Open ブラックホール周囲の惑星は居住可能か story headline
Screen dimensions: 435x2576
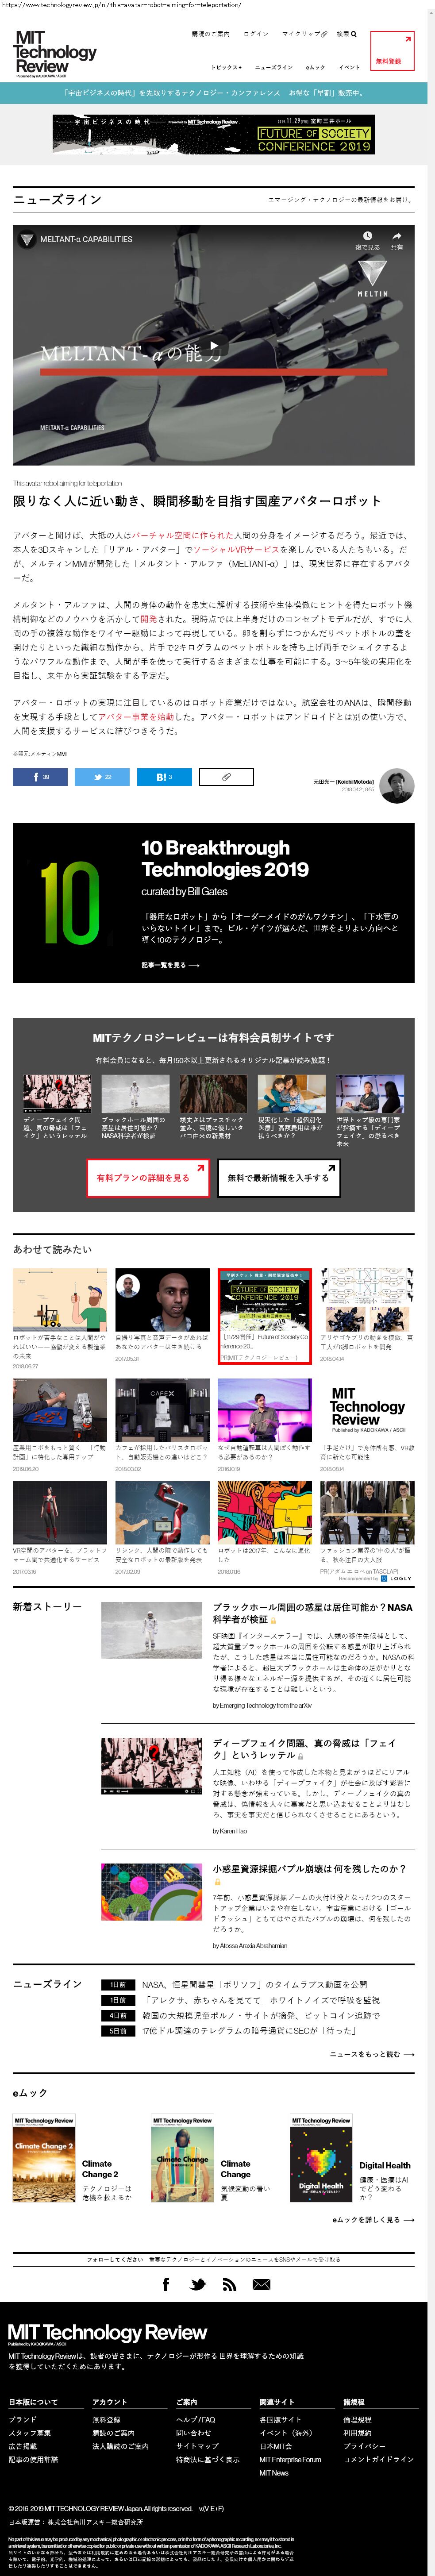click(x=312, y=1613)
